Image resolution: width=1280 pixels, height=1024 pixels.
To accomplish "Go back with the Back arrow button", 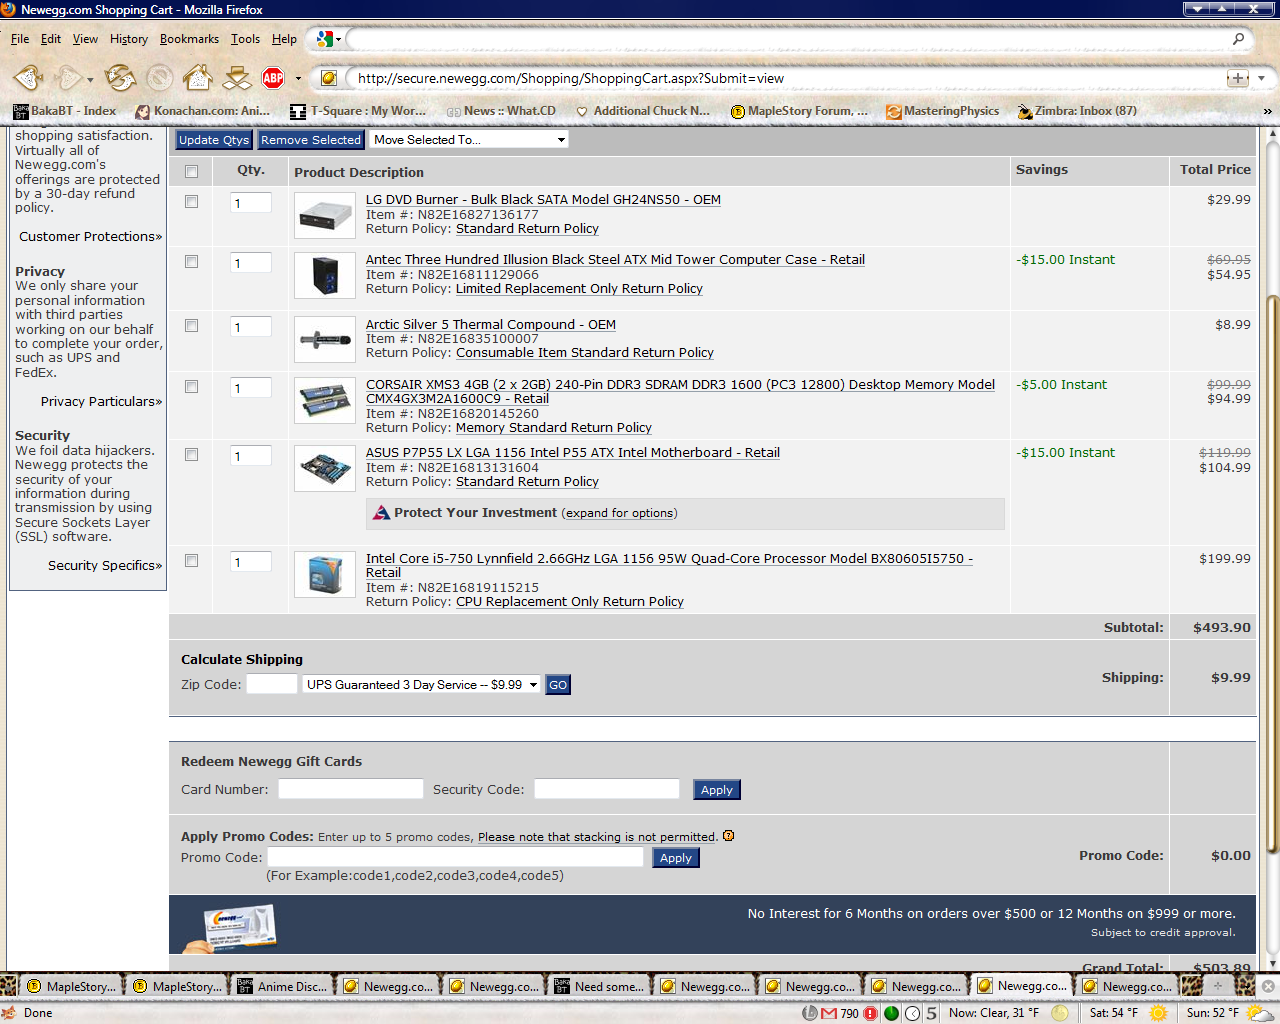I will tap(28, 77).
